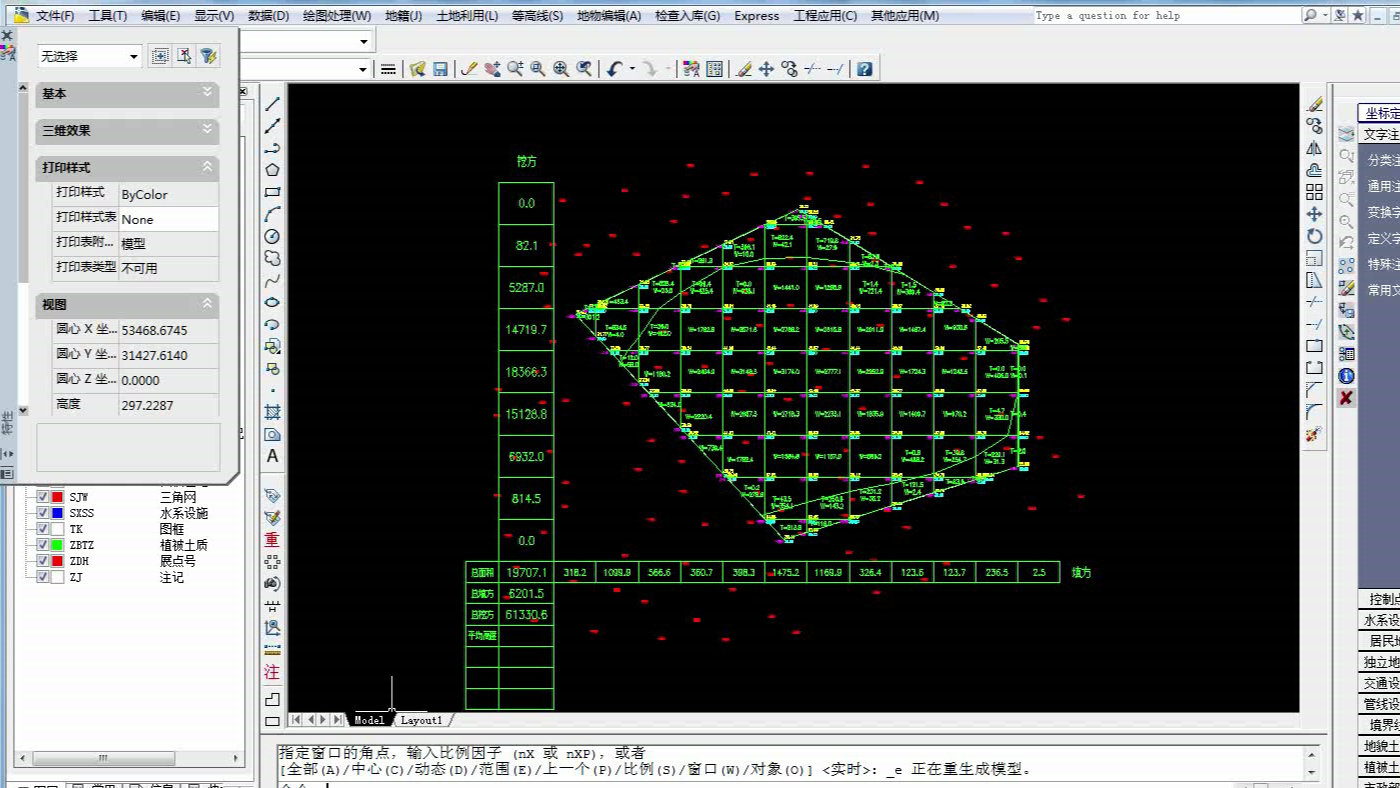
Task: Select the Hatch tool
Action: click(x=272, y=412)
